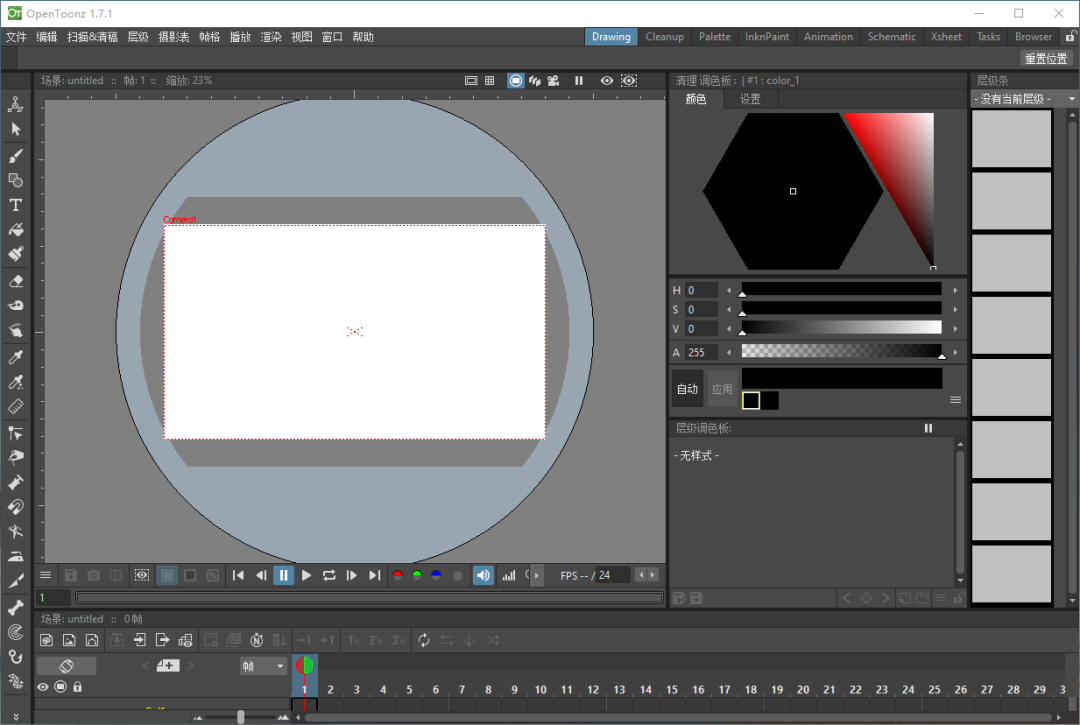Select the Hook tool
1080x725 pixels.
pyautogui.click(x=15, y=657)
